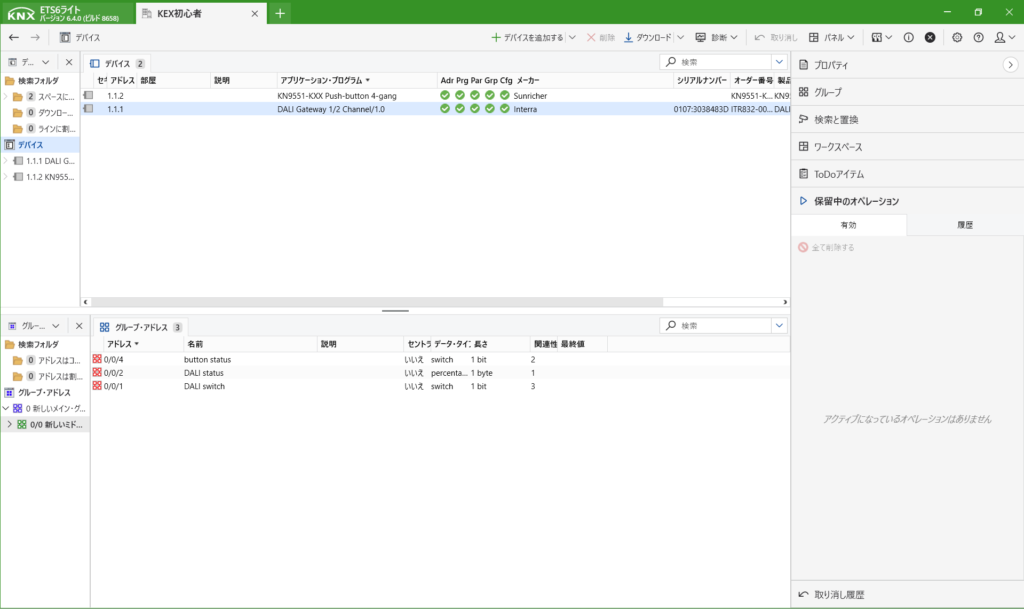Viewport: 1024px width, 609px height.
Task: Open the プロパティ (properties) side panel
Action: pos(831,64)
